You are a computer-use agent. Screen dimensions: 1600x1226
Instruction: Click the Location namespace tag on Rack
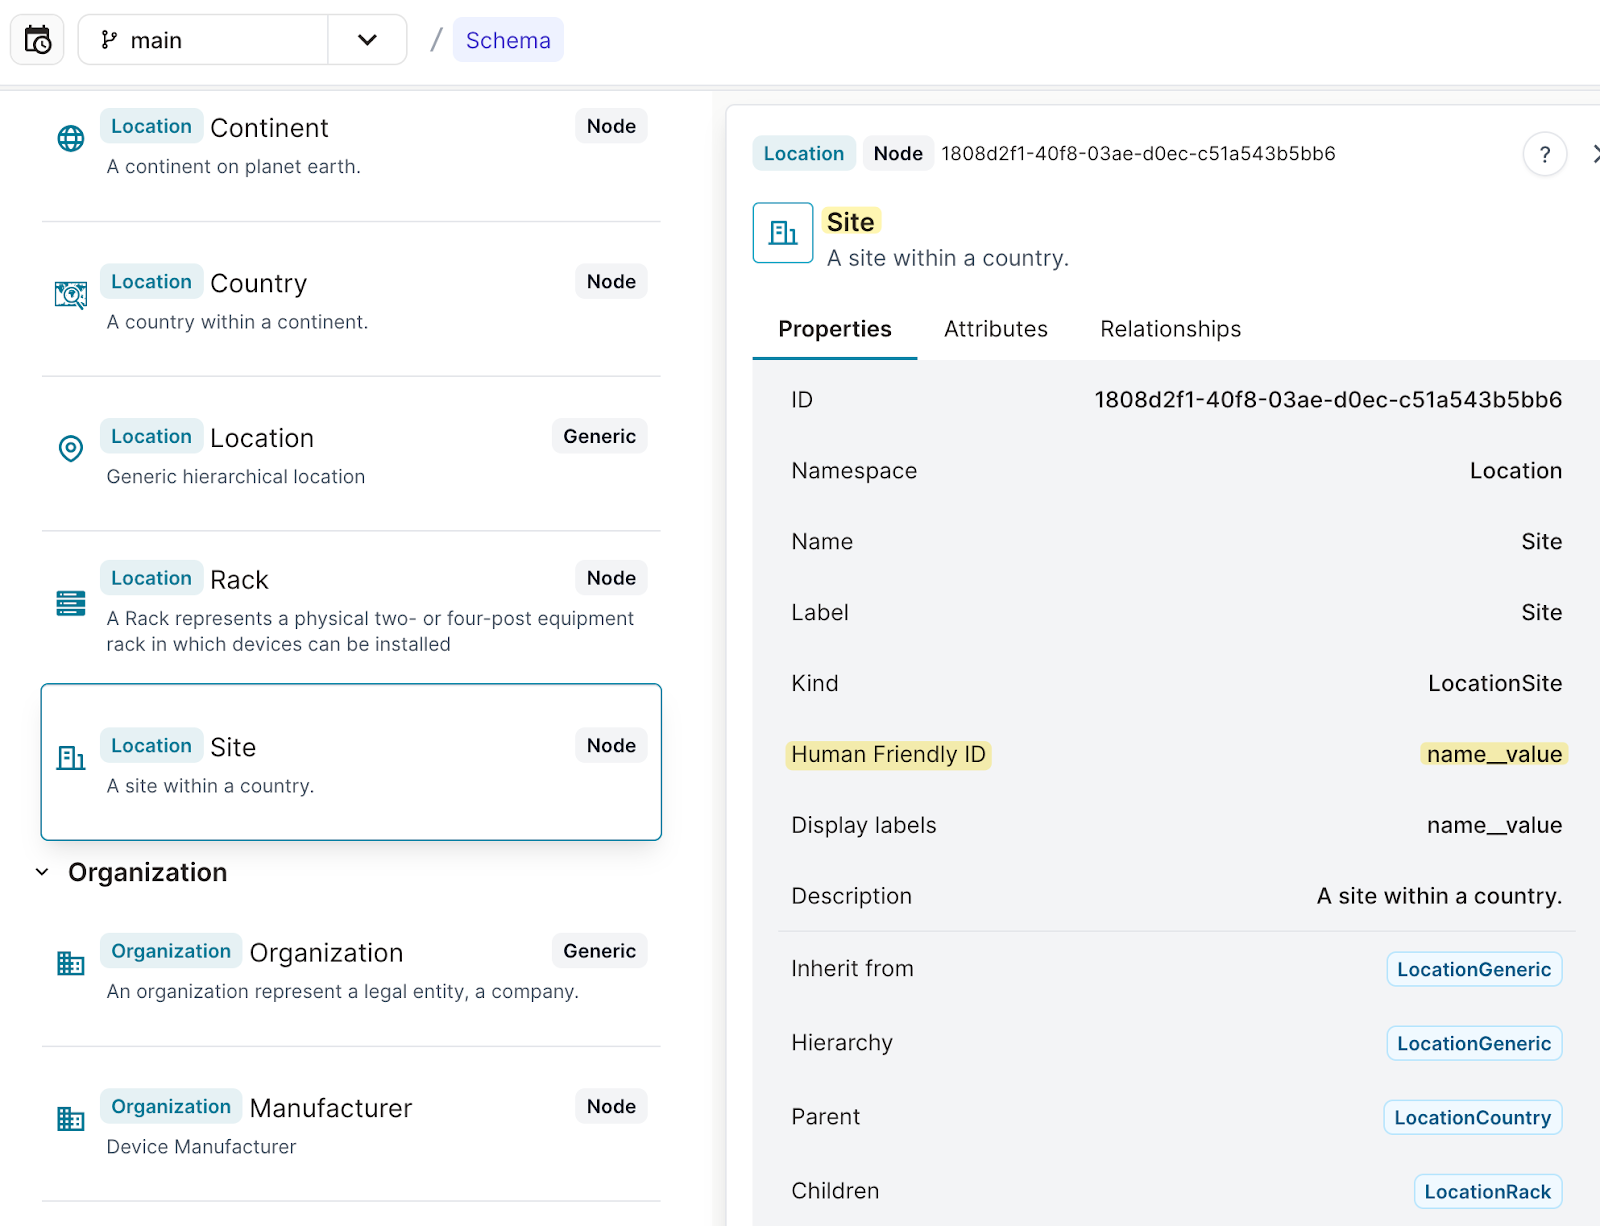151,578
